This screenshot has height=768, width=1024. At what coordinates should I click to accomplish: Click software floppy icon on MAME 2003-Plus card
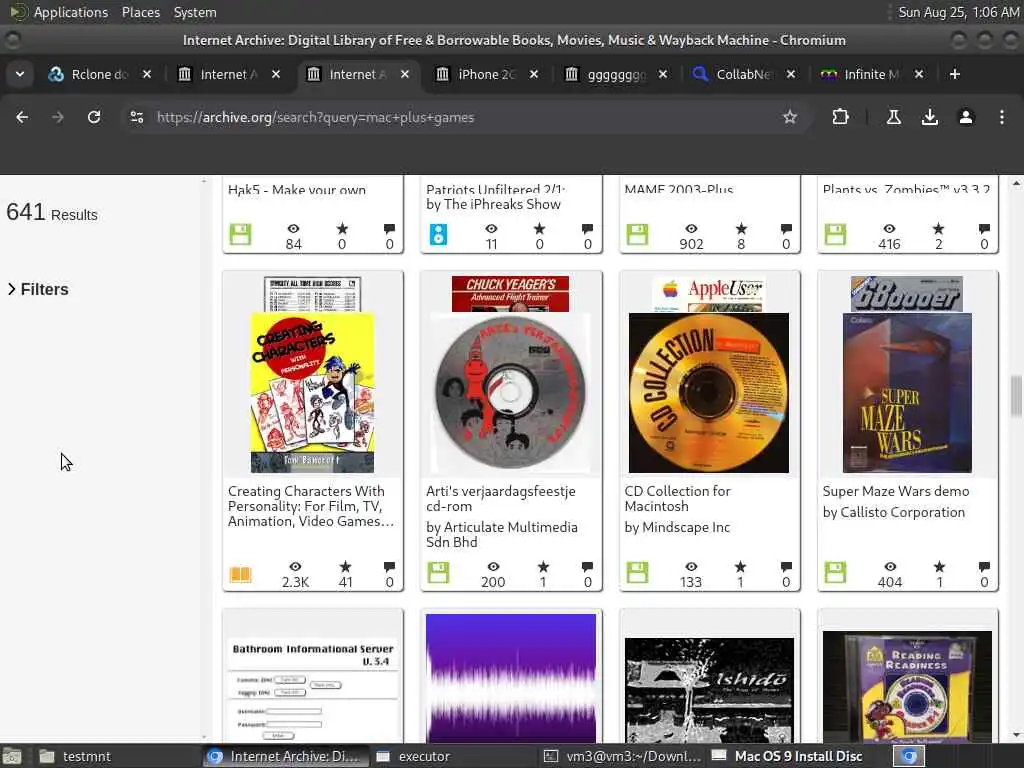(x=637, y=234)
